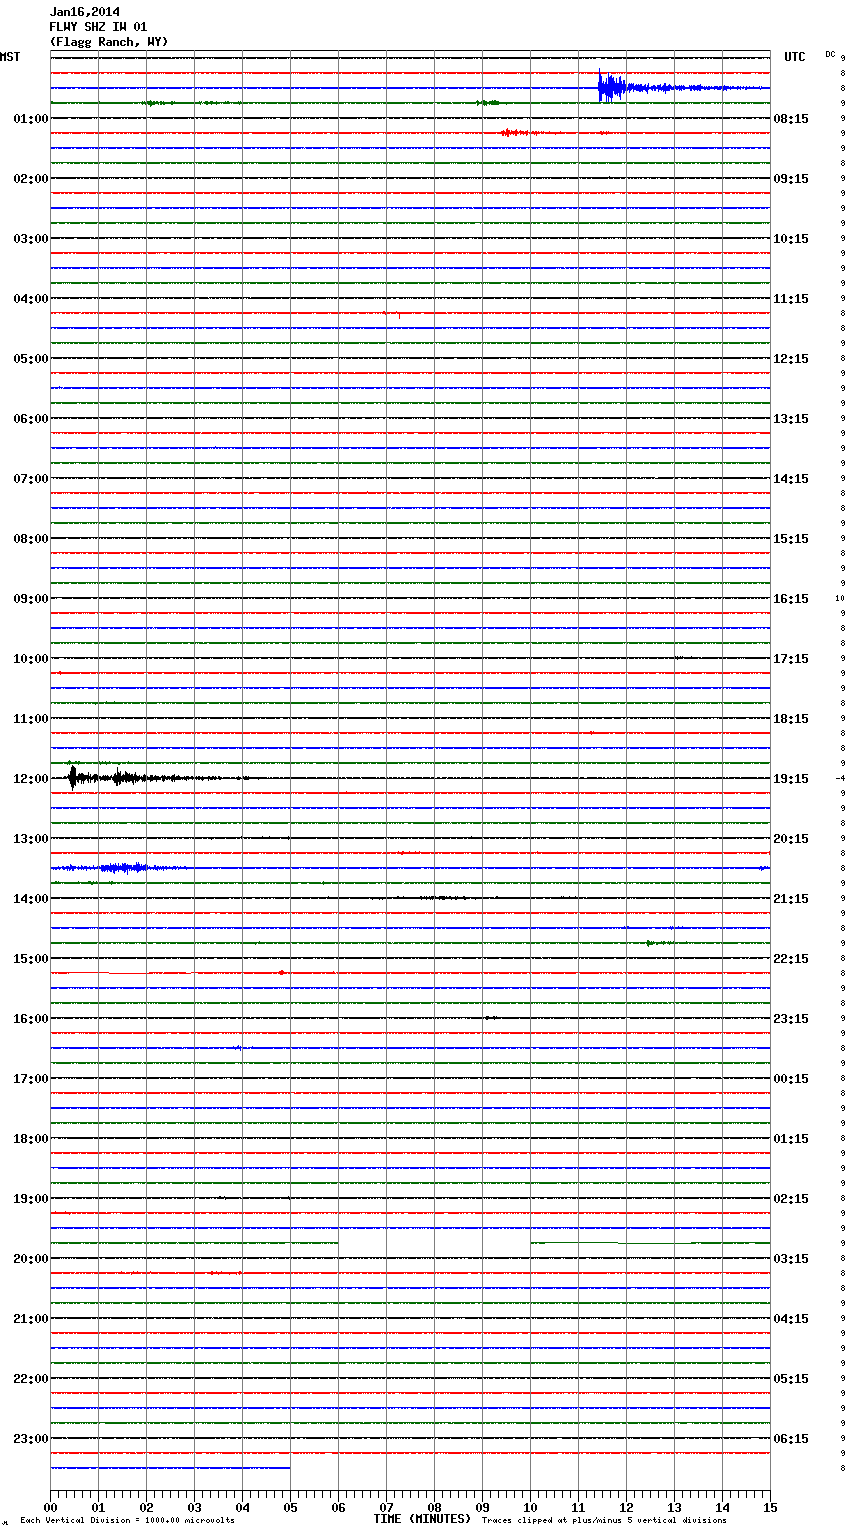Image resolution: width=850 pixels, height=1534 pixels.
Task: Click the DC column header
Action: tap(830, 54)
